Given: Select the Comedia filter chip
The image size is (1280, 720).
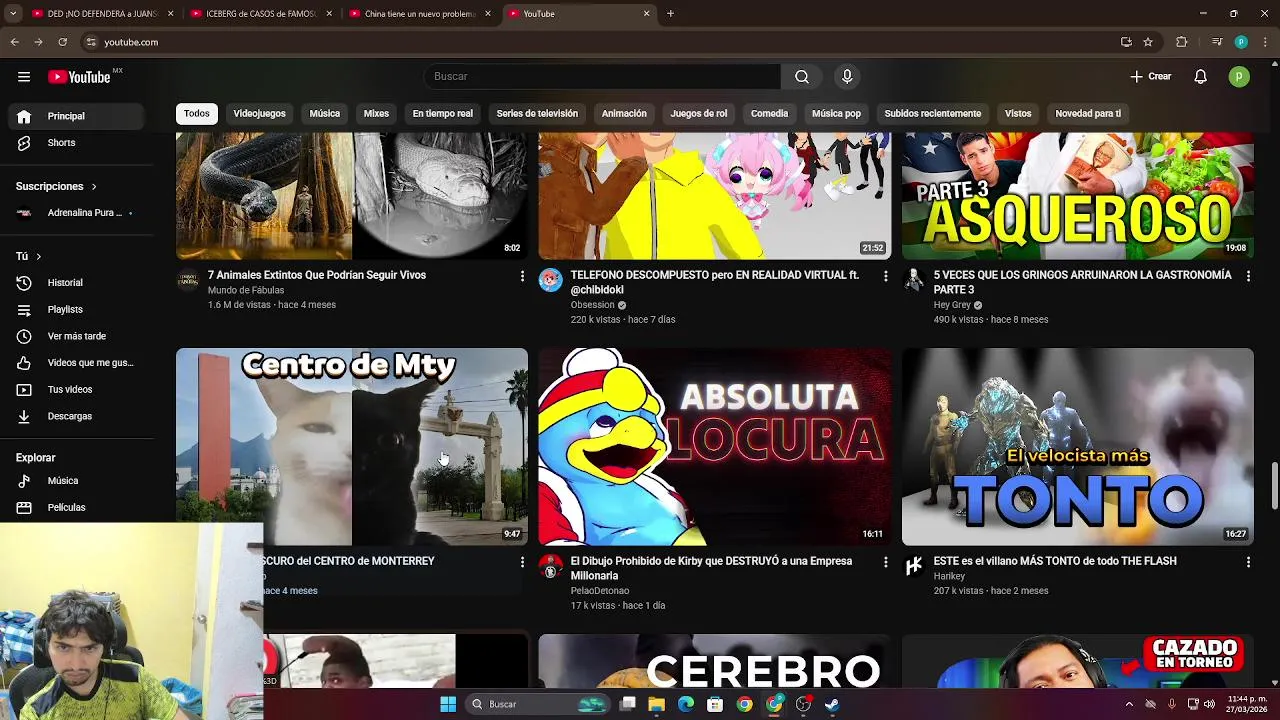Looking at the screenshot, I should [770, 113].
